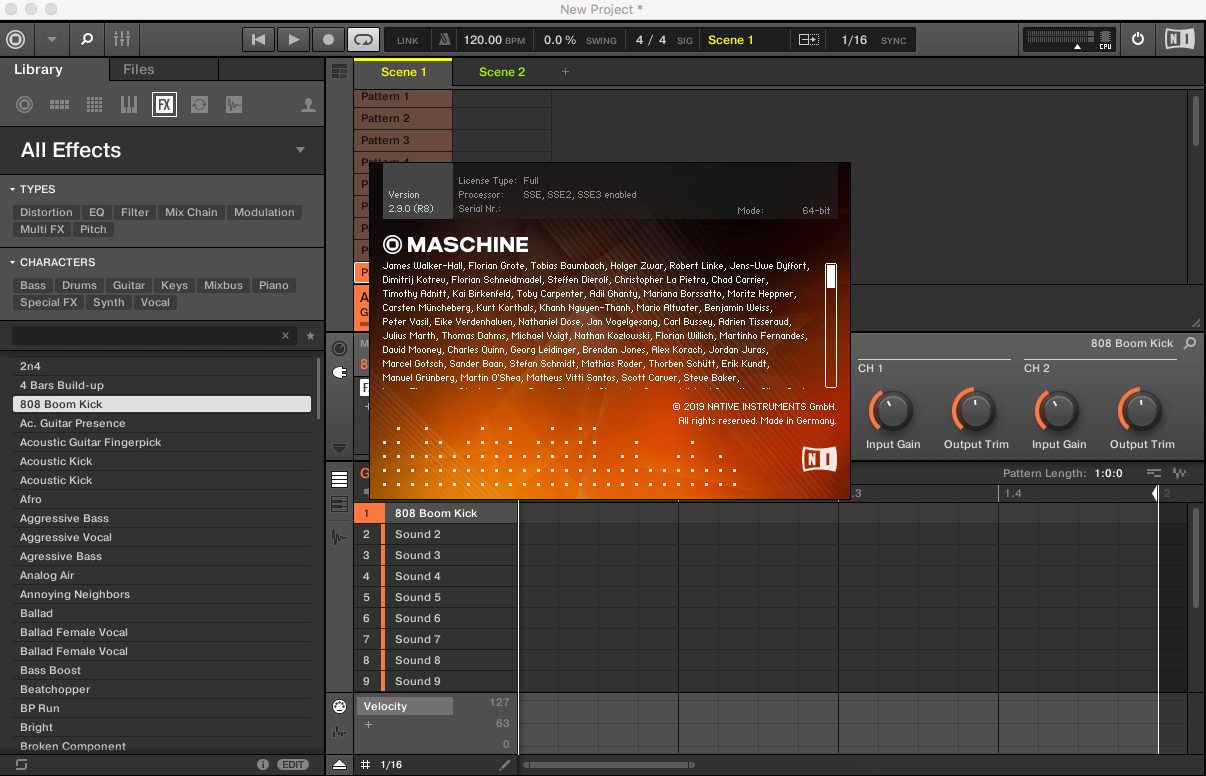Click the quick browse magnifier by 808 Boom Kick
This screenshot has width=1206, height=776.
click(1189, 343)
